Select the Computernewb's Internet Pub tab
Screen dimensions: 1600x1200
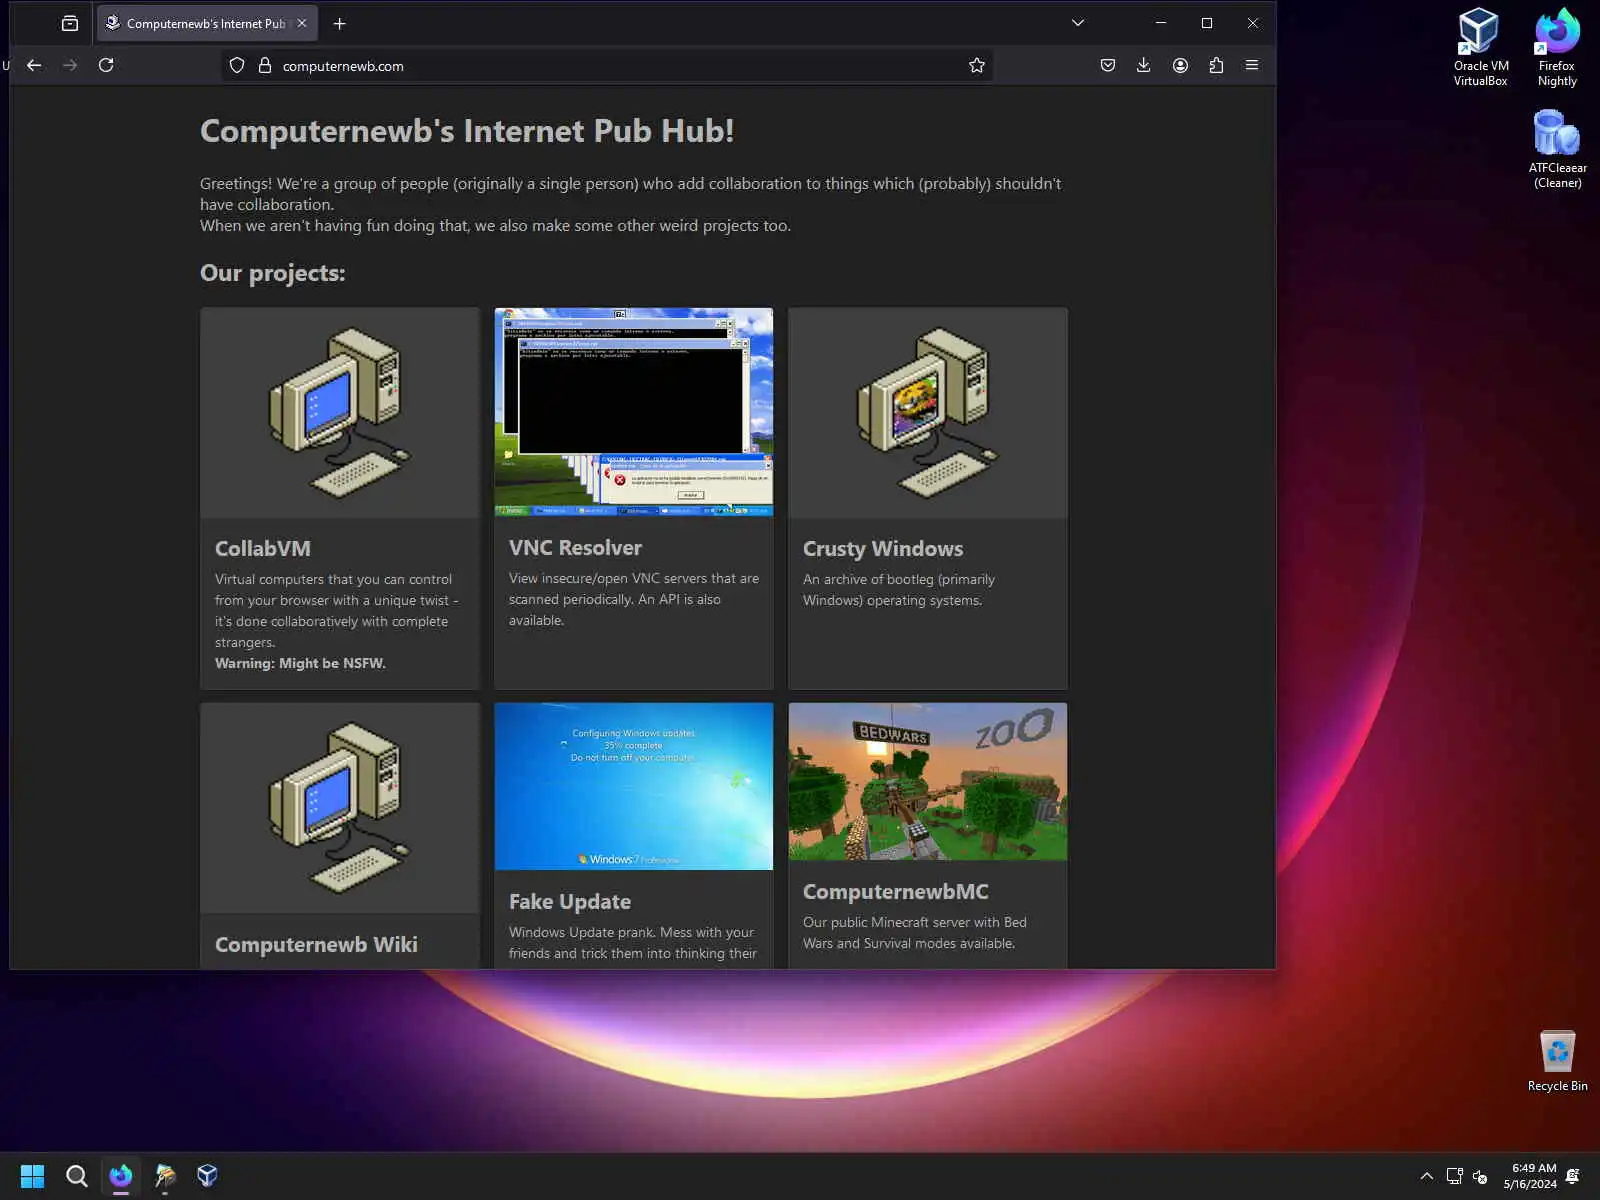pos(207,23)
